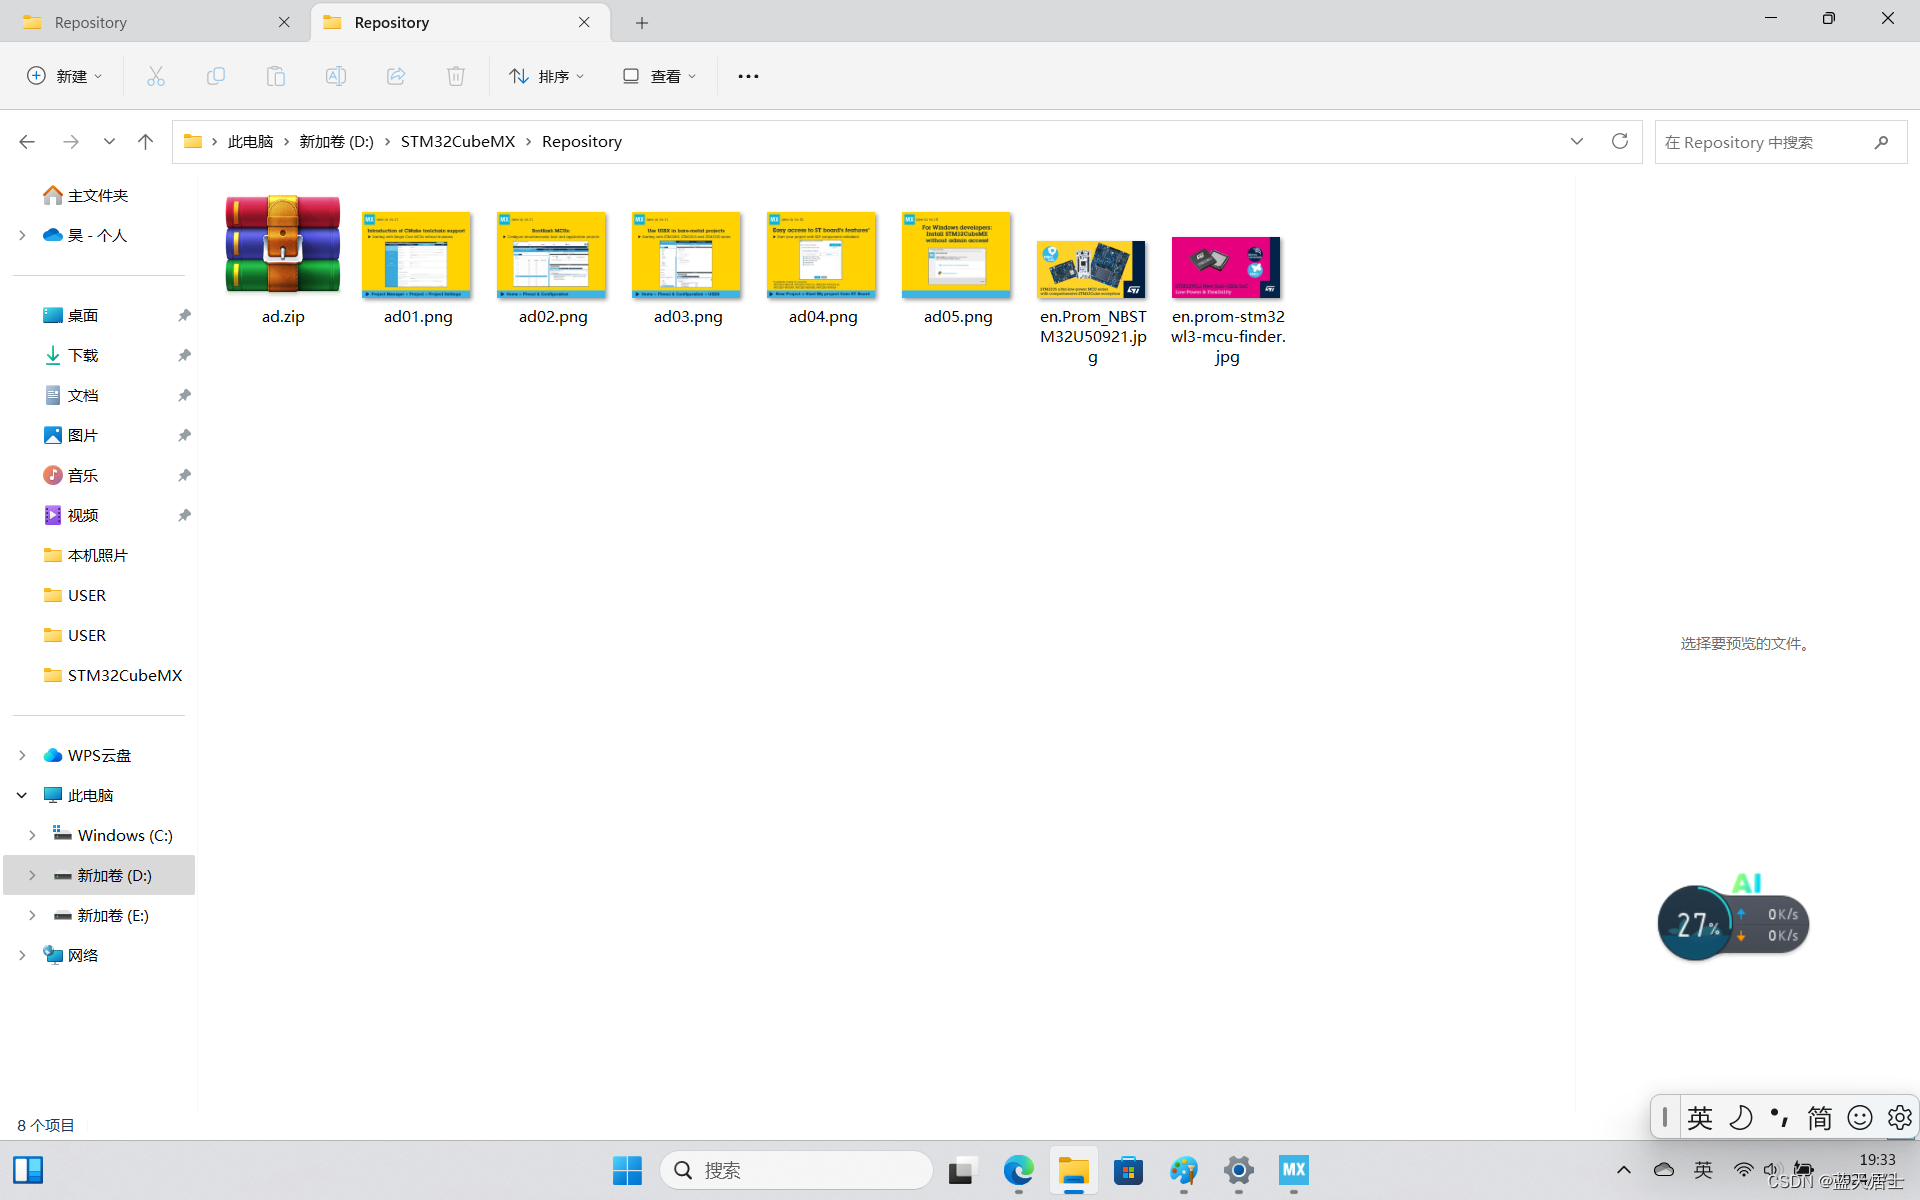Expand the 新加卷 (E:) drive tree

[32, 915]
